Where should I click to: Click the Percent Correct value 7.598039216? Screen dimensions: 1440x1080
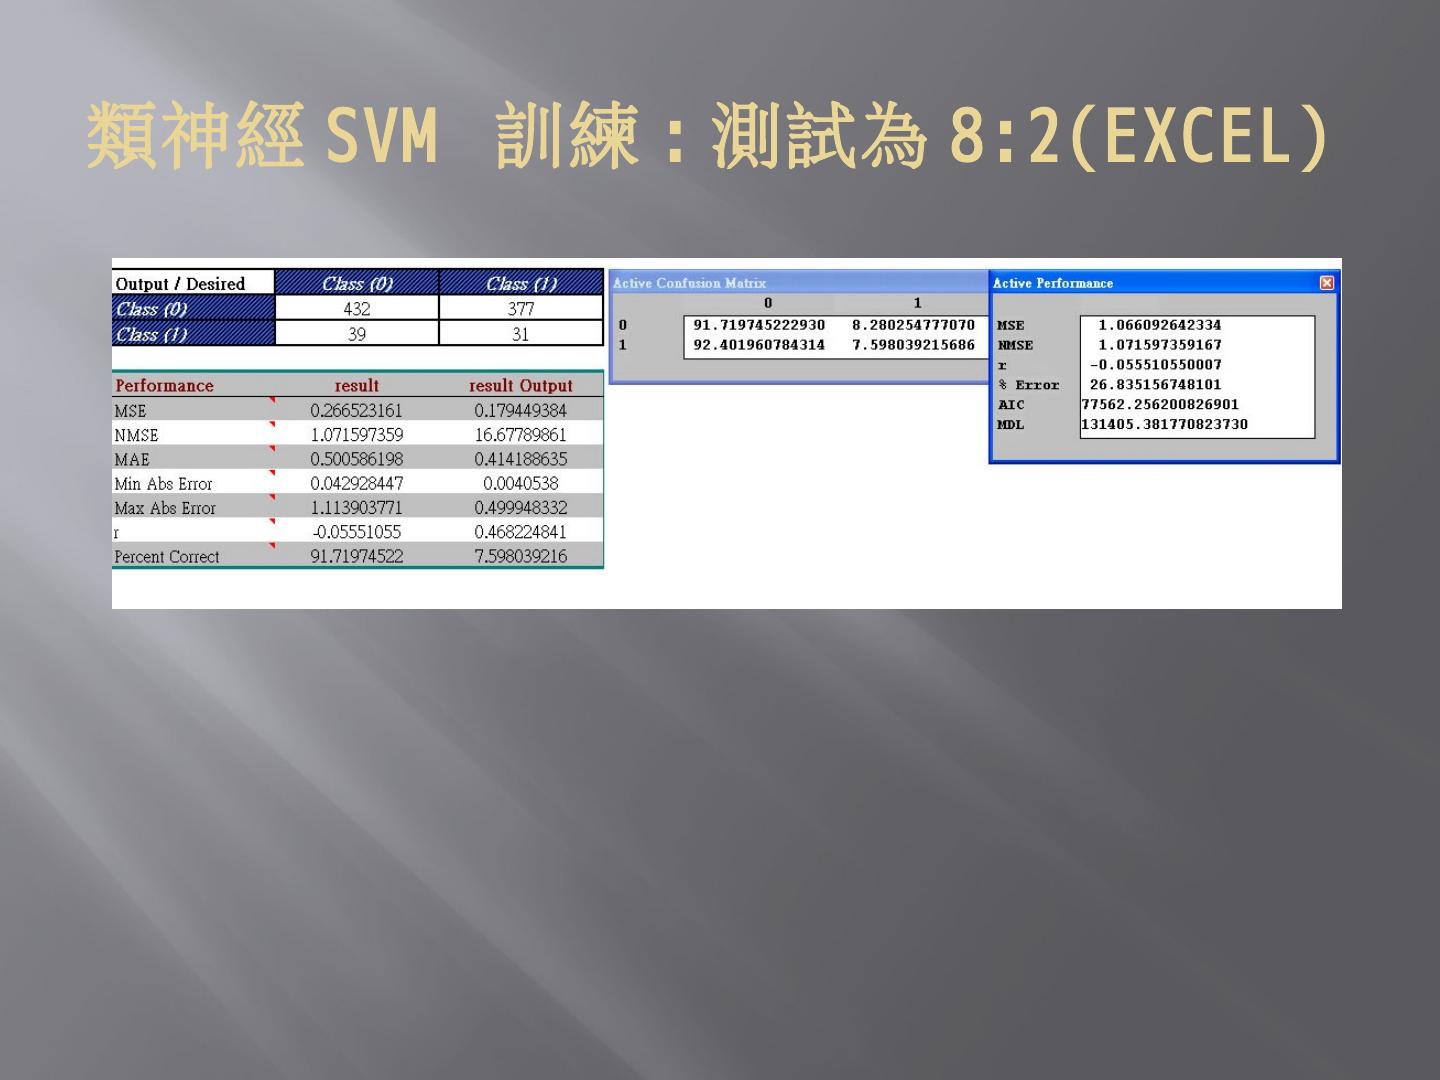coord(521,556)
